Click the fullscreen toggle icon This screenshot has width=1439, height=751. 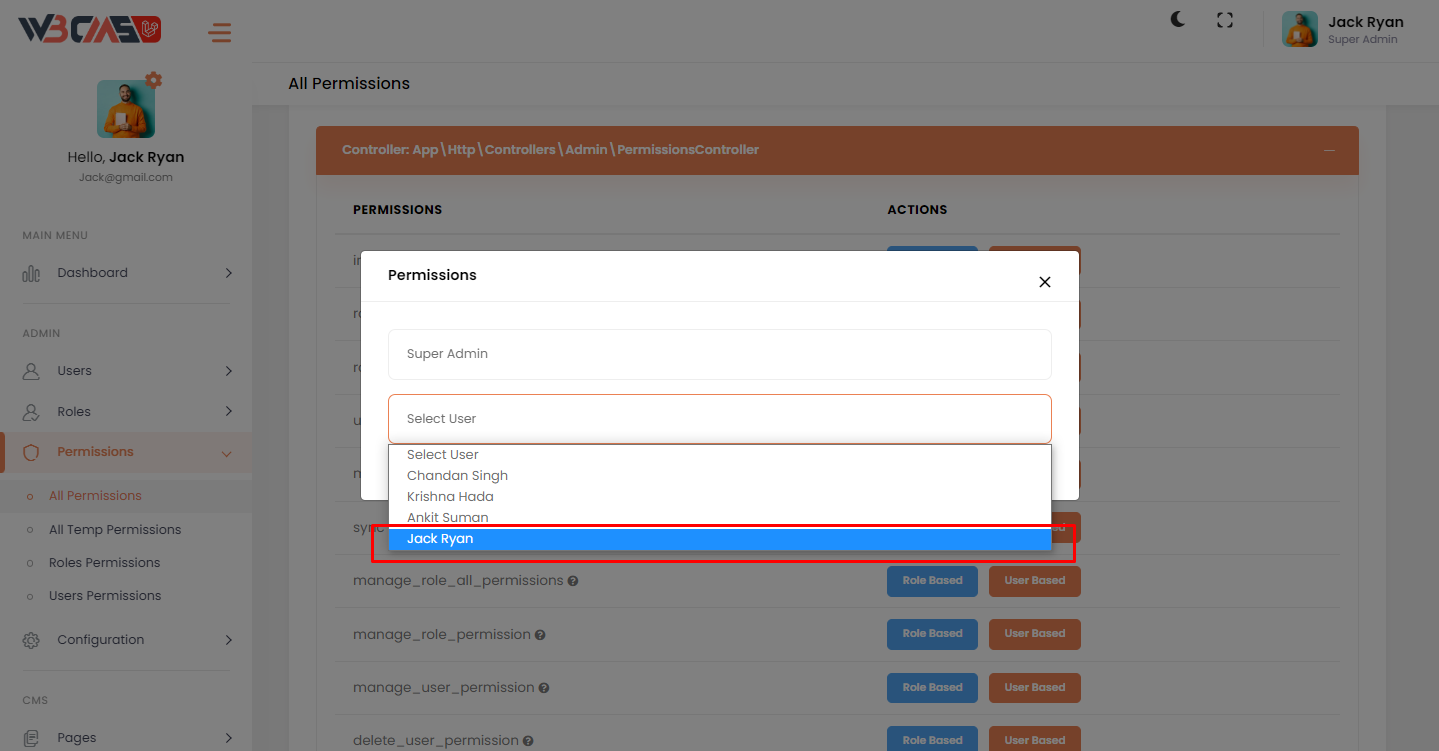[x=1224, y=20]
